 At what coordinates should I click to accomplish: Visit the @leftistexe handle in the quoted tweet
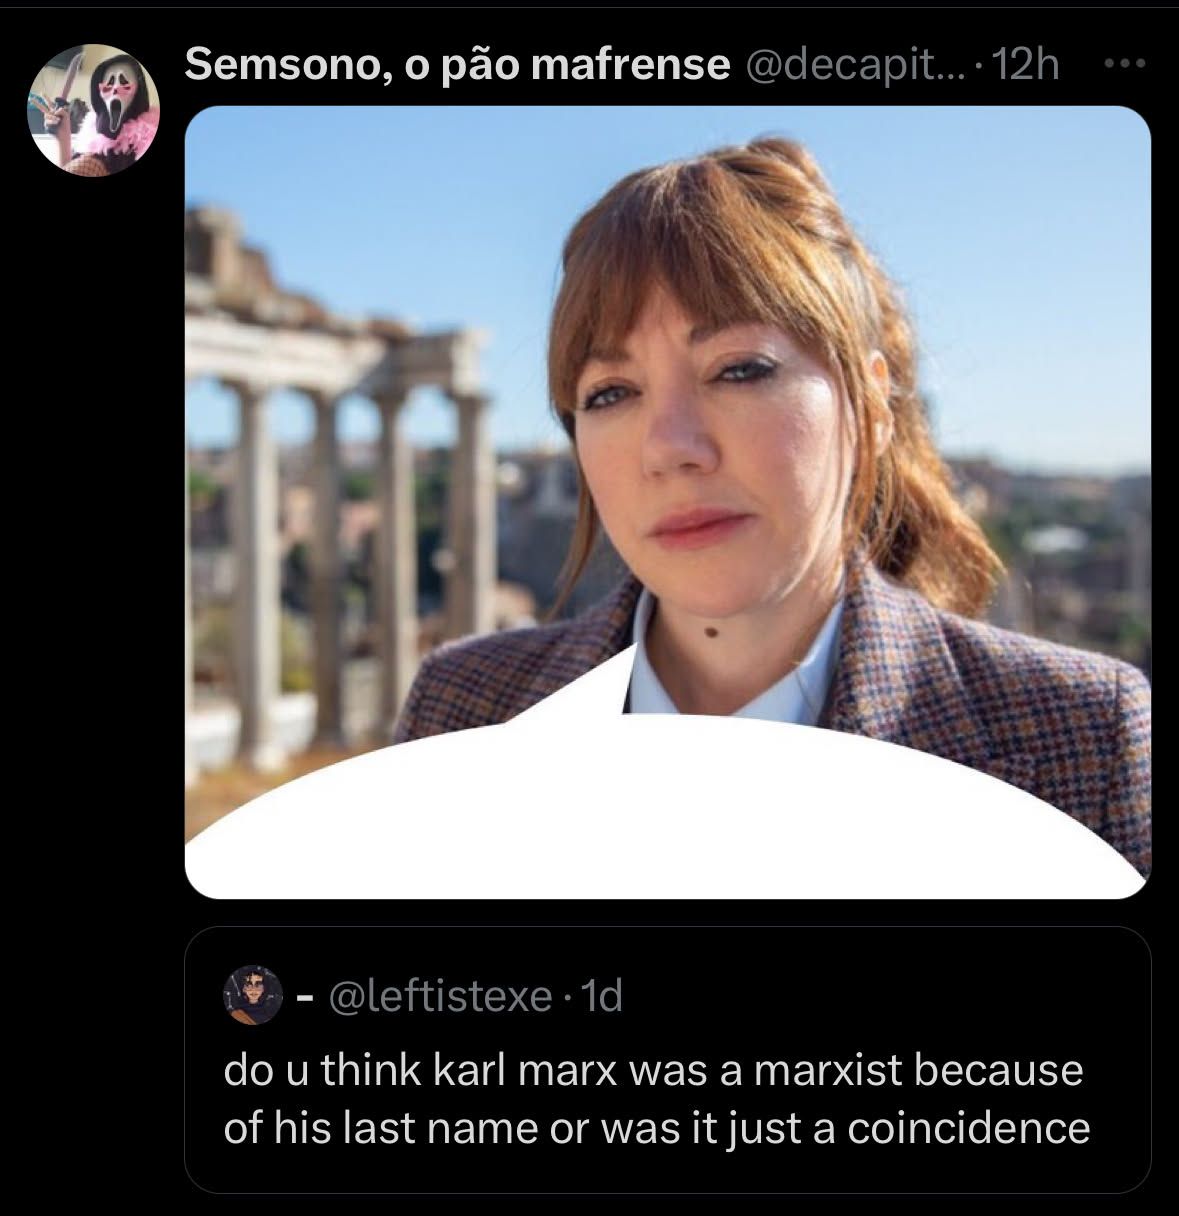440,996
